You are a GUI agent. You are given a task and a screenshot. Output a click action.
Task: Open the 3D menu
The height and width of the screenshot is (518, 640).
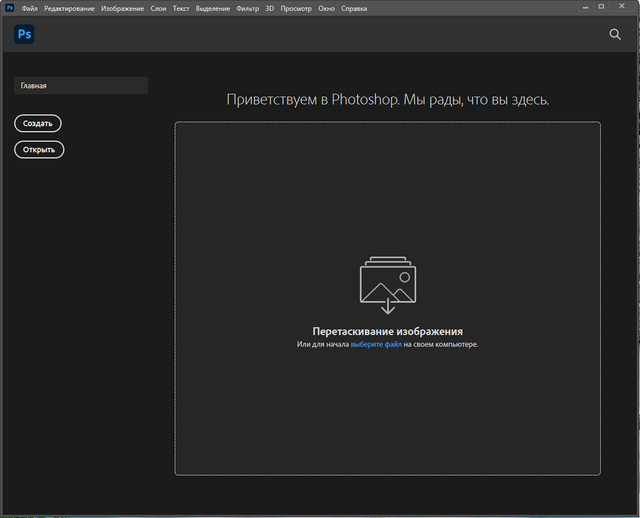point(270,8)
